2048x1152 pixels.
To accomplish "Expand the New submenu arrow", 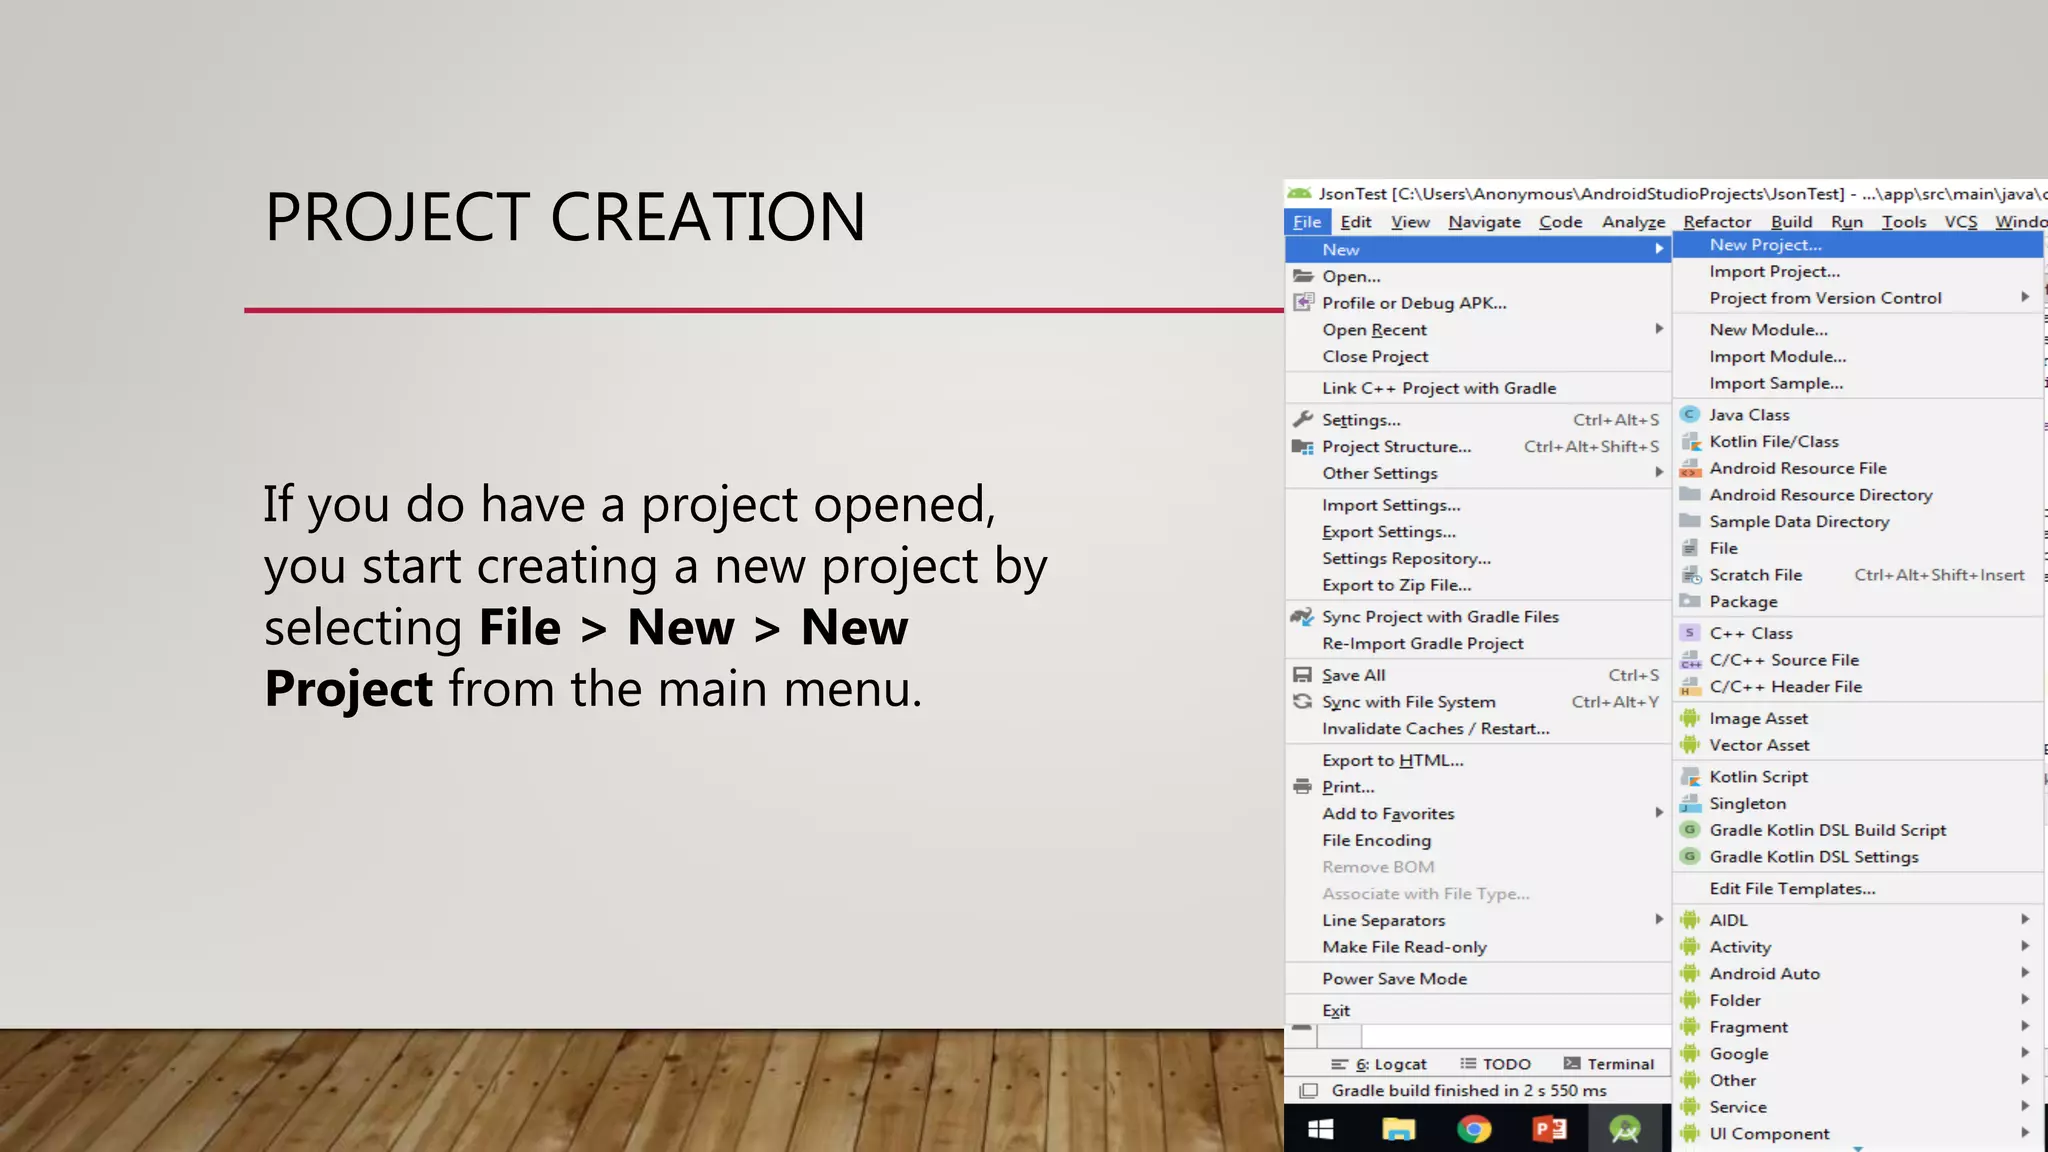I will (x=1659, y=249).
